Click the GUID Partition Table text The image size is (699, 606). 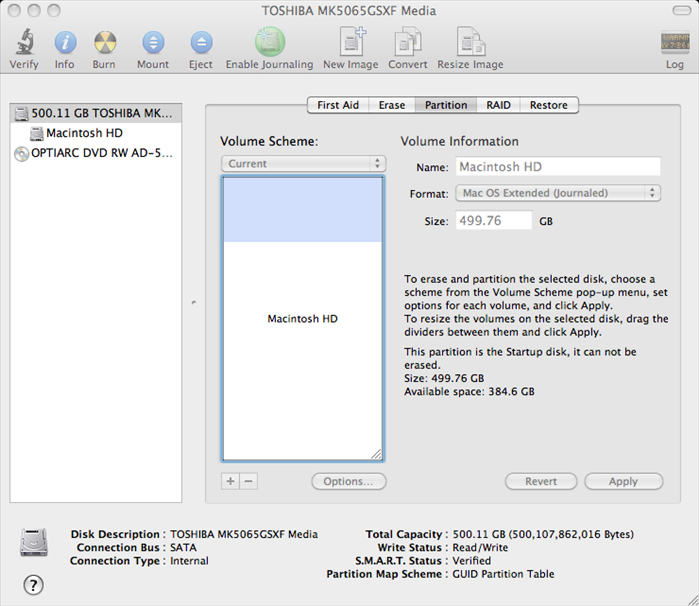click(x=503, y=574)
